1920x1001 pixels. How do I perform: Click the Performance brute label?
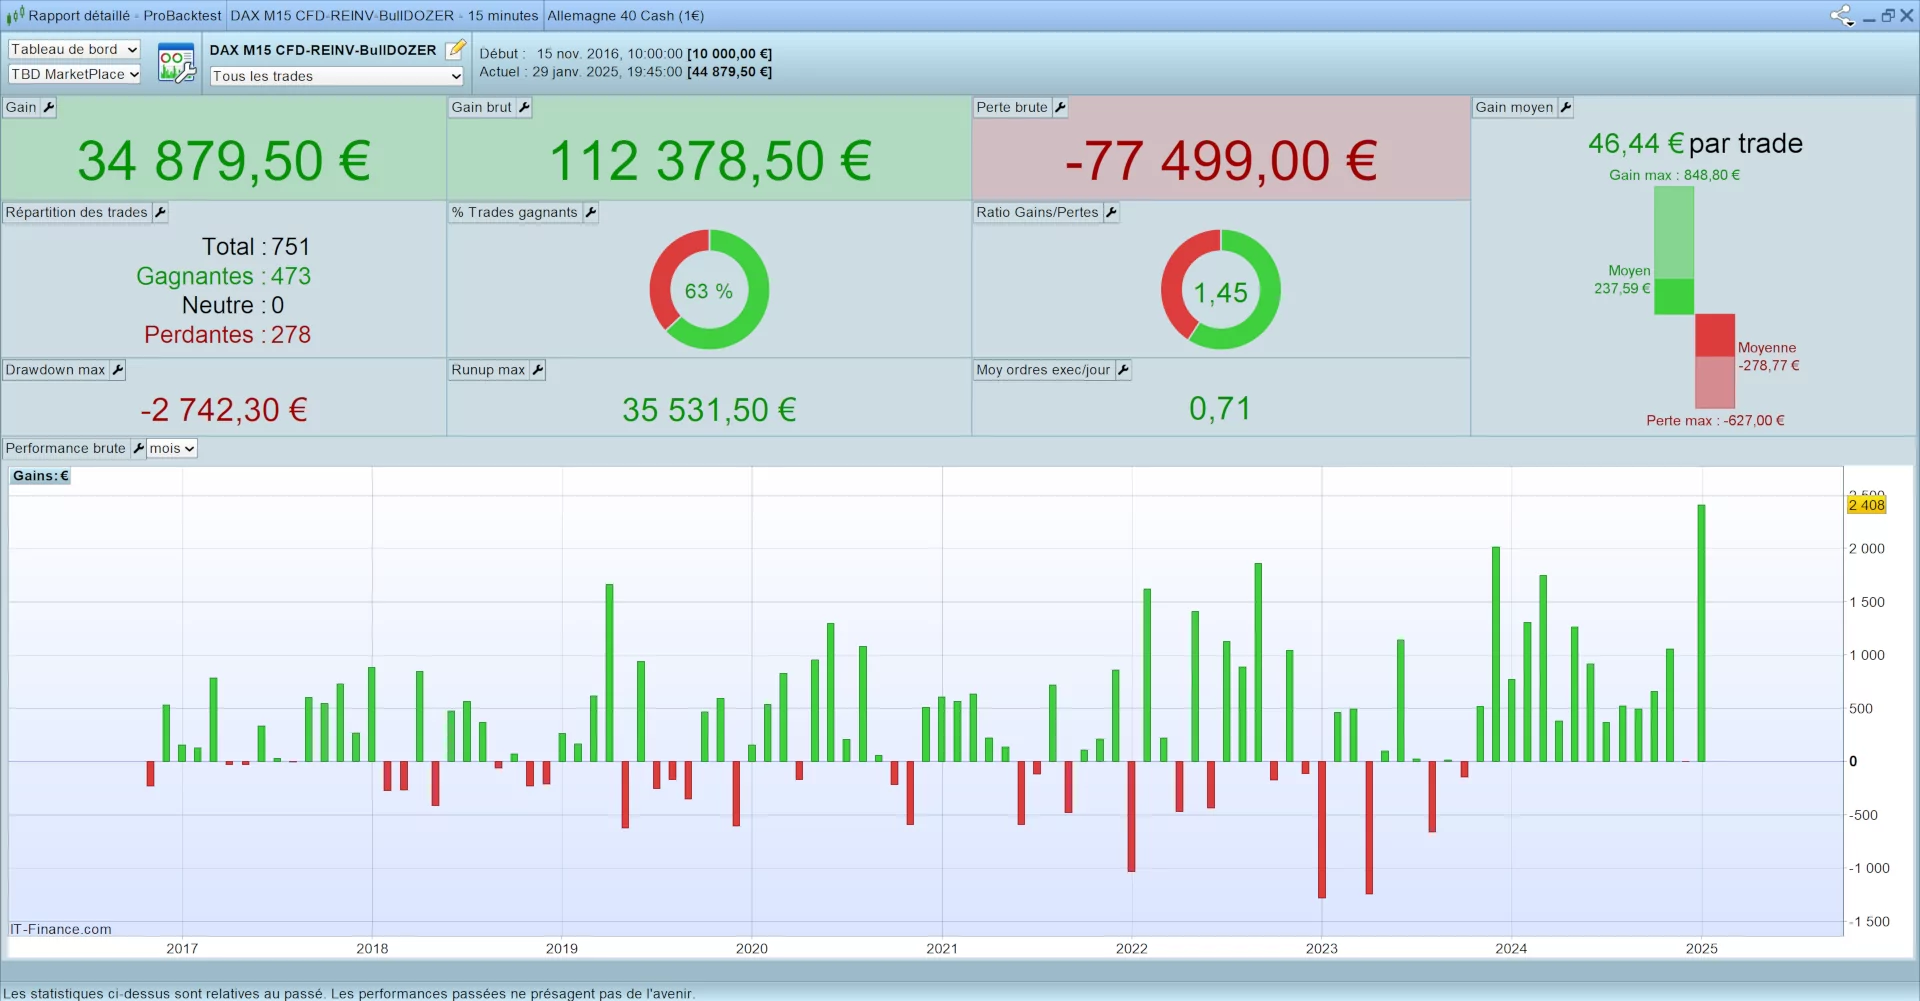(x=66, y=449)
